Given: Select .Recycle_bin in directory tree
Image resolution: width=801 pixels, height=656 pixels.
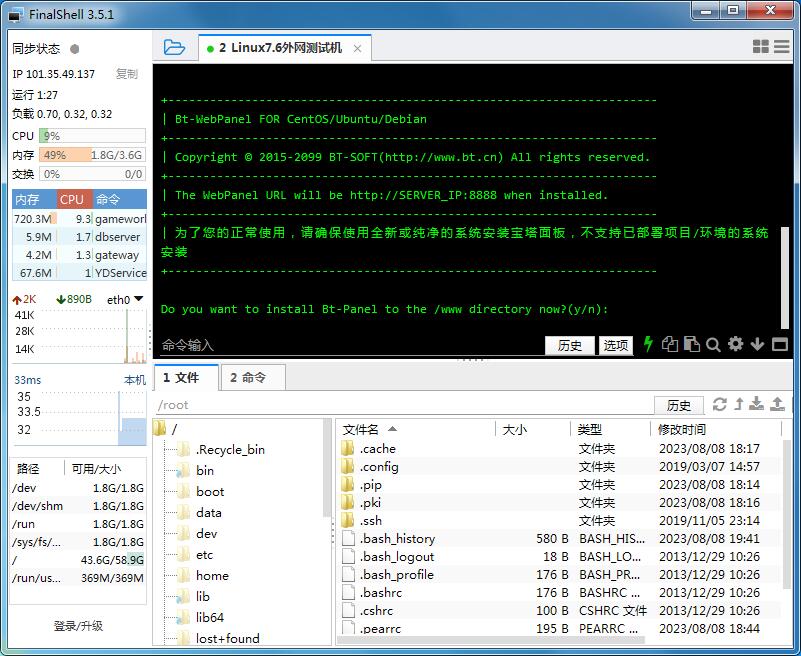Looking at the screenshot, I should pyautogui.click(x=230, y=450).
